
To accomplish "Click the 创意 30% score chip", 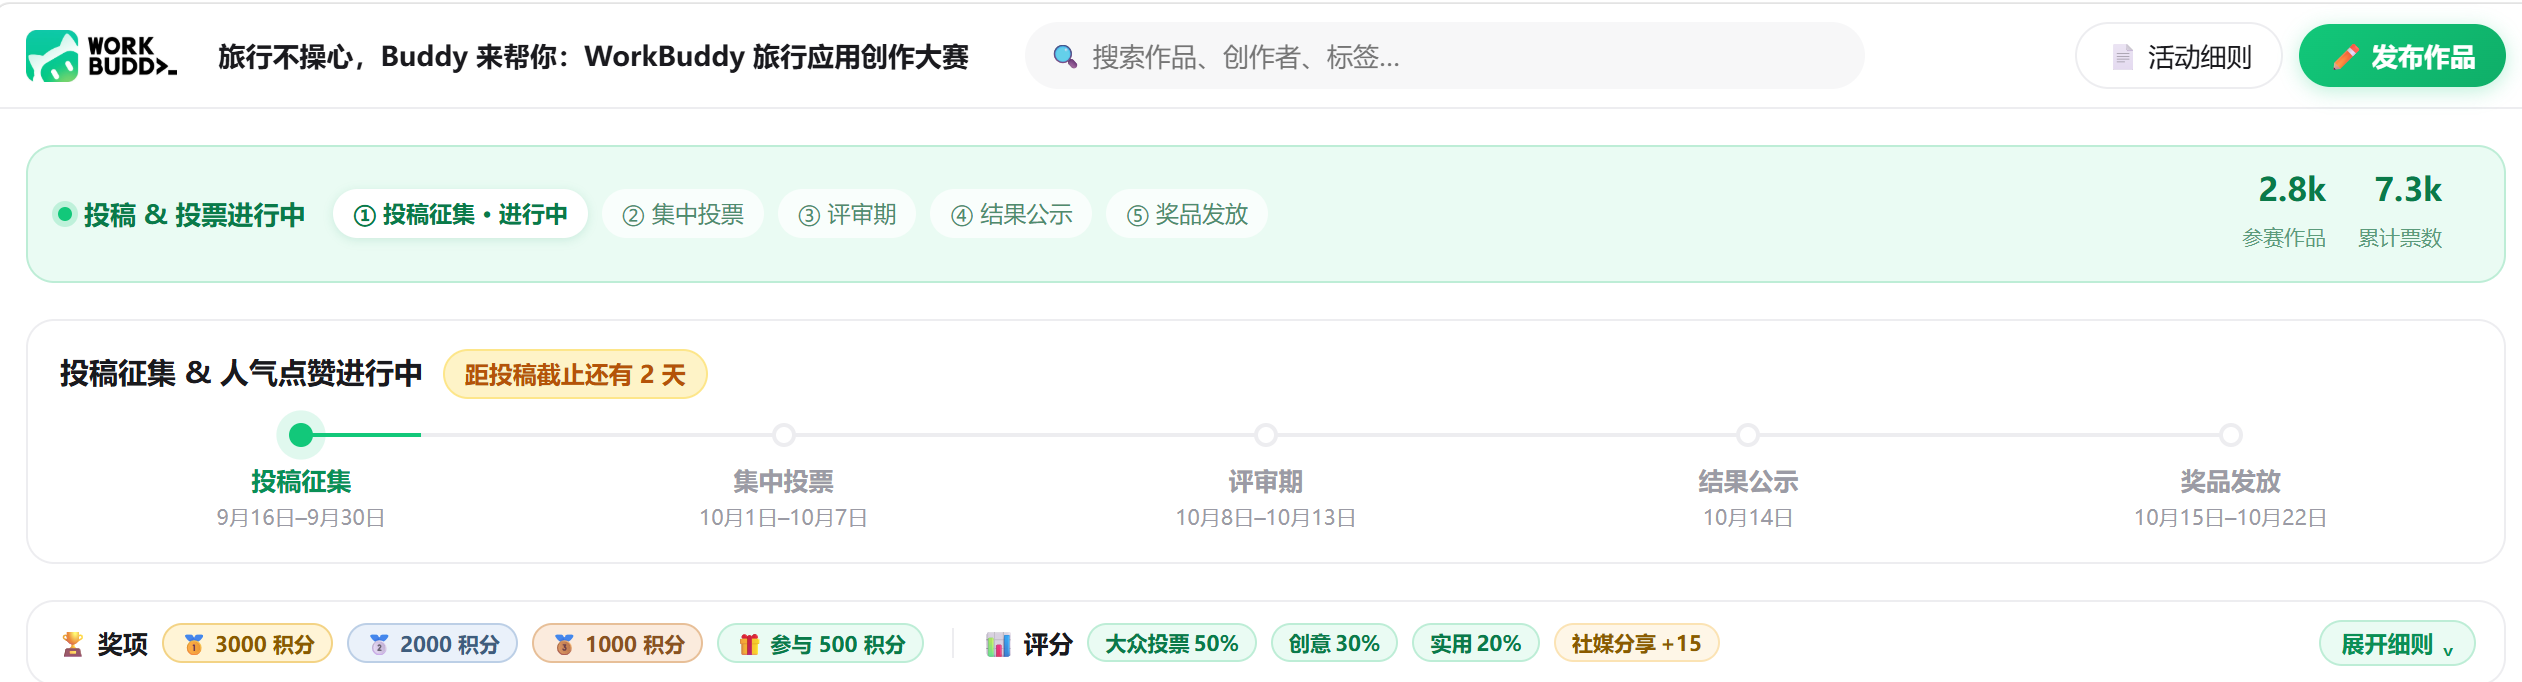I will (x=1334, y=644).
